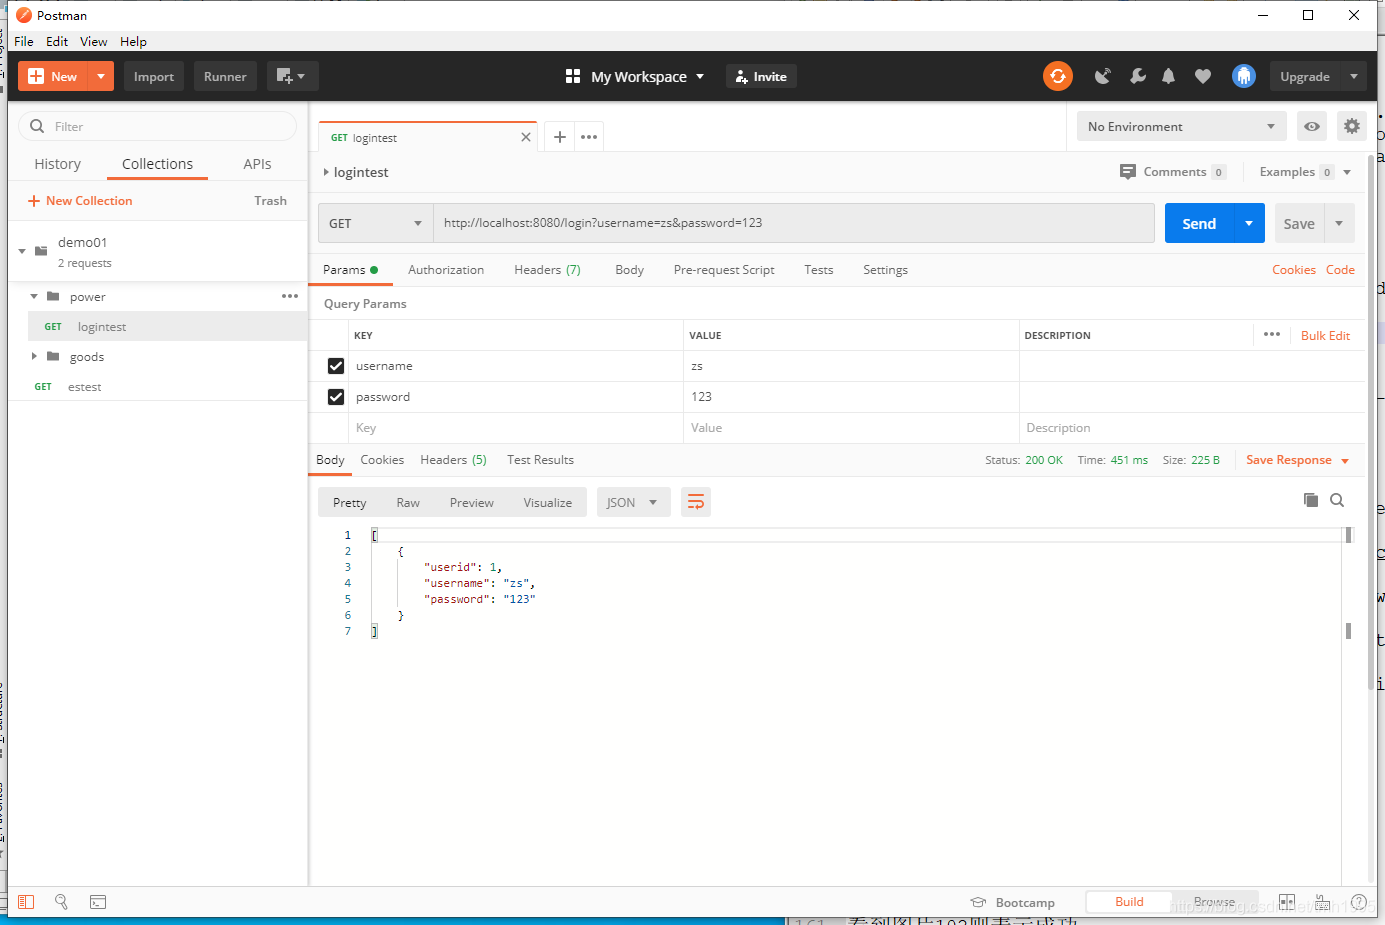Open the View menu
1385x925 pixels.
point(93,41)
